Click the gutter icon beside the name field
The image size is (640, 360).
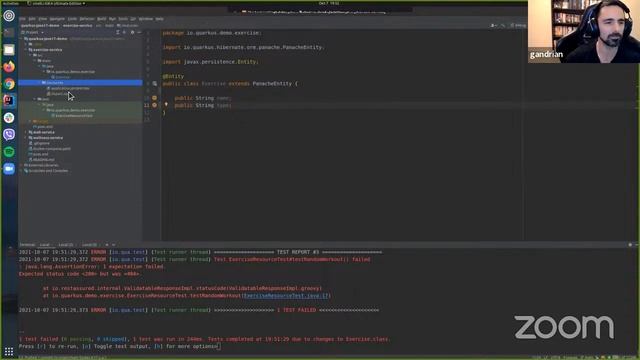click(154, 98)
